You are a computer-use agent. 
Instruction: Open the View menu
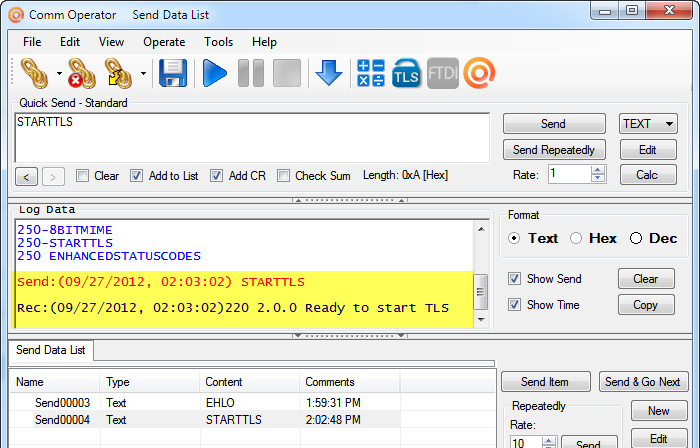click(x=111, y=42)
